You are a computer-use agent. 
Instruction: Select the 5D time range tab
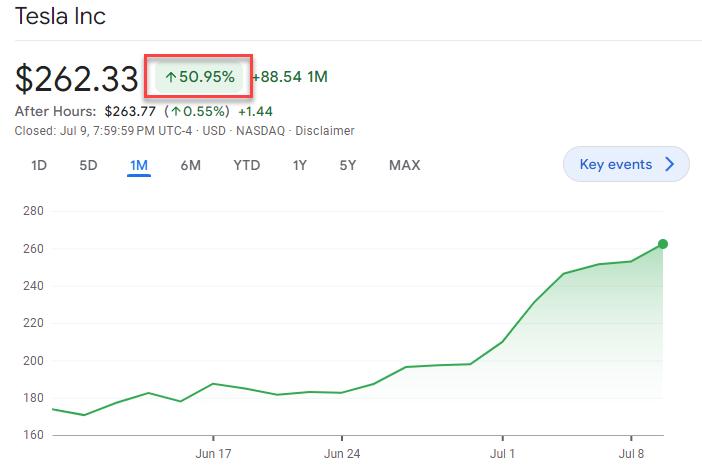click(x=88, y=165)
